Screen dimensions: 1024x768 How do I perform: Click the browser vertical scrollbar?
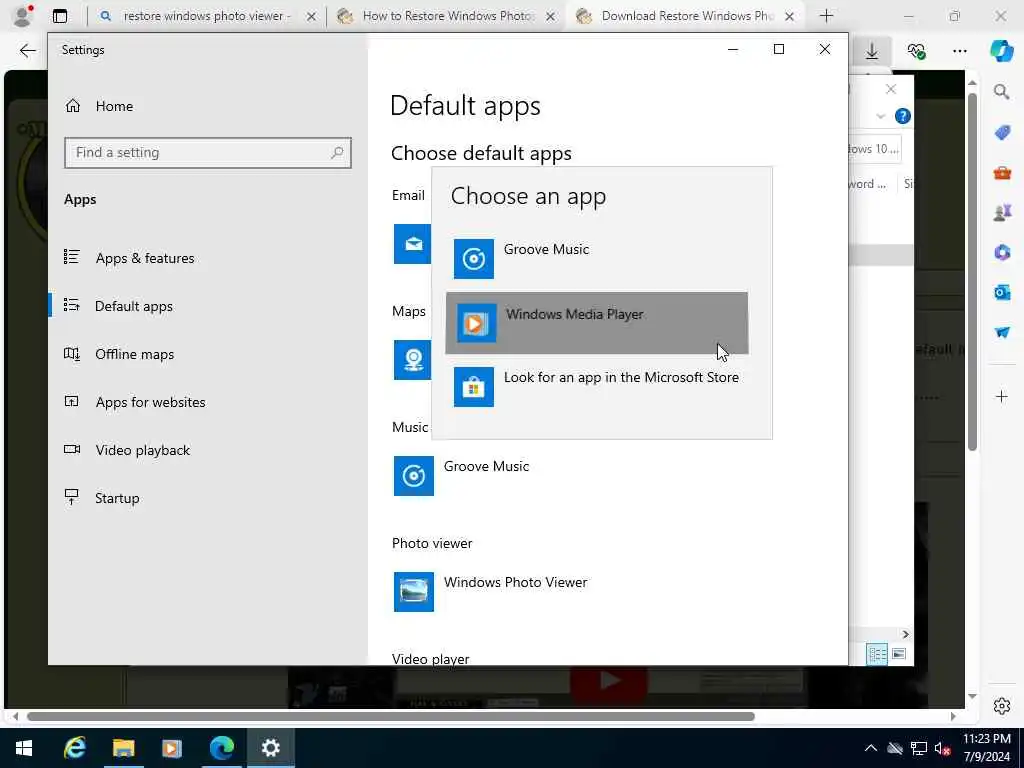pyautogui.click(x=972, y=272)
